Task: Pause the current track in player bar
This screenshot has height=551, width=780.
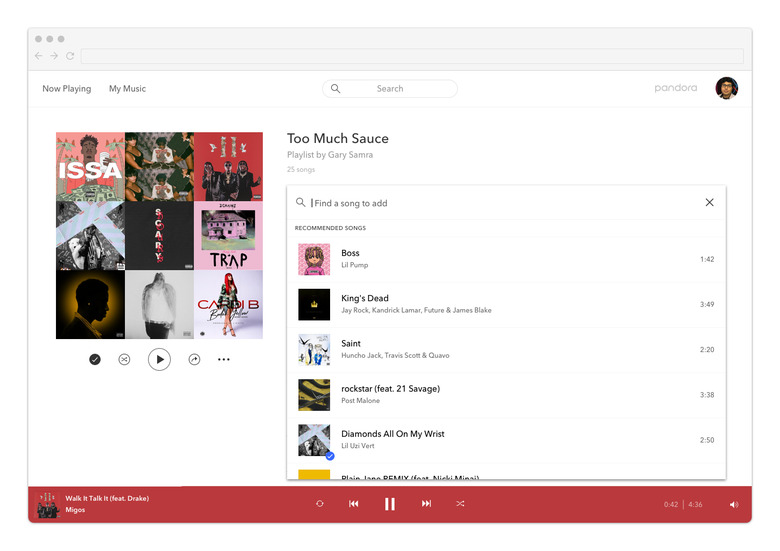Action: tap(390, 504)
